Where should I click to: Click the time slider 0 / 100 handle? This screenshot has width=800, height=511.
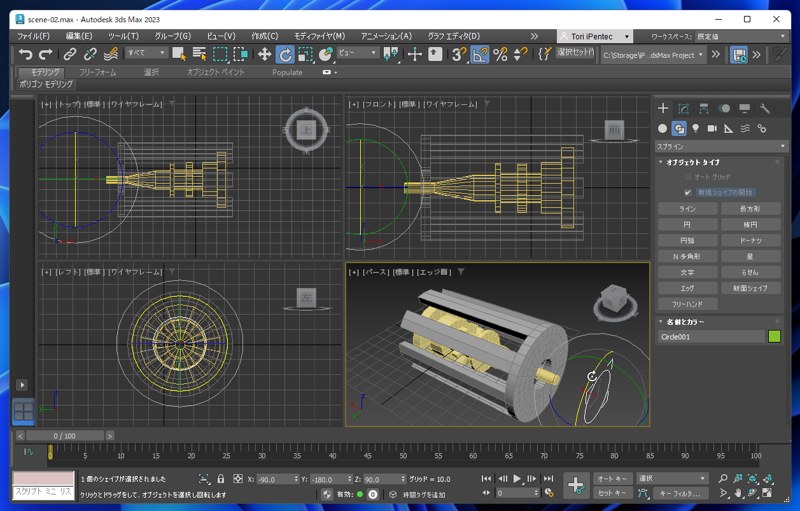(x=65, y=436)
